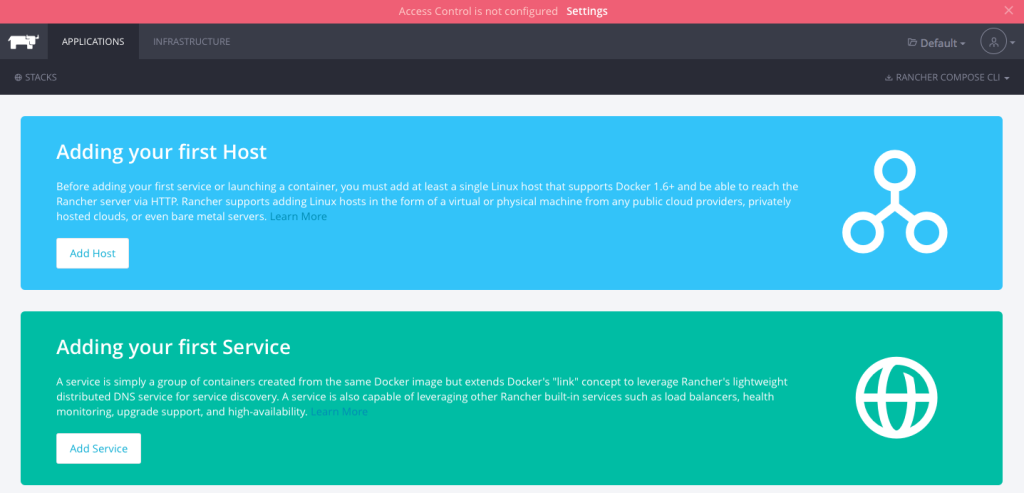
Task: Open the user avatar menu
Action: click(993, 42)
